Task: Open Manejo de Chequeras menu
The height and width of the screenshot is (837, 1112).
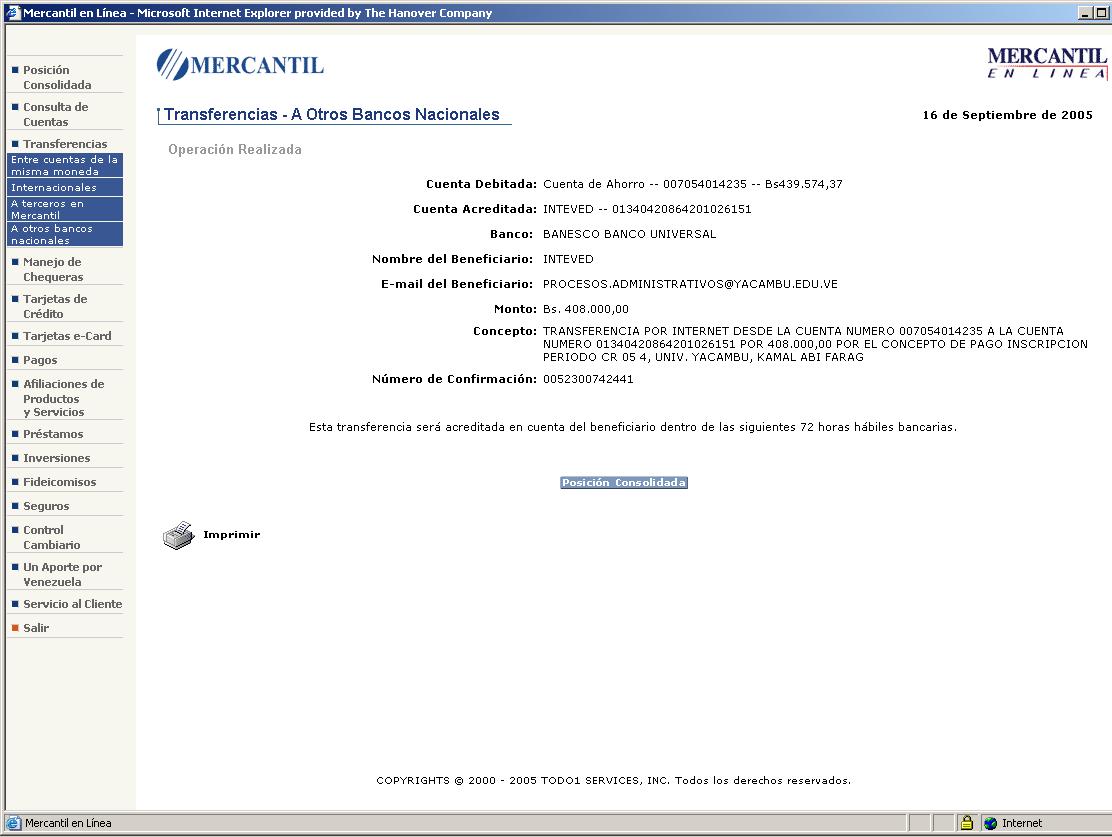Action: coord(53,270)
